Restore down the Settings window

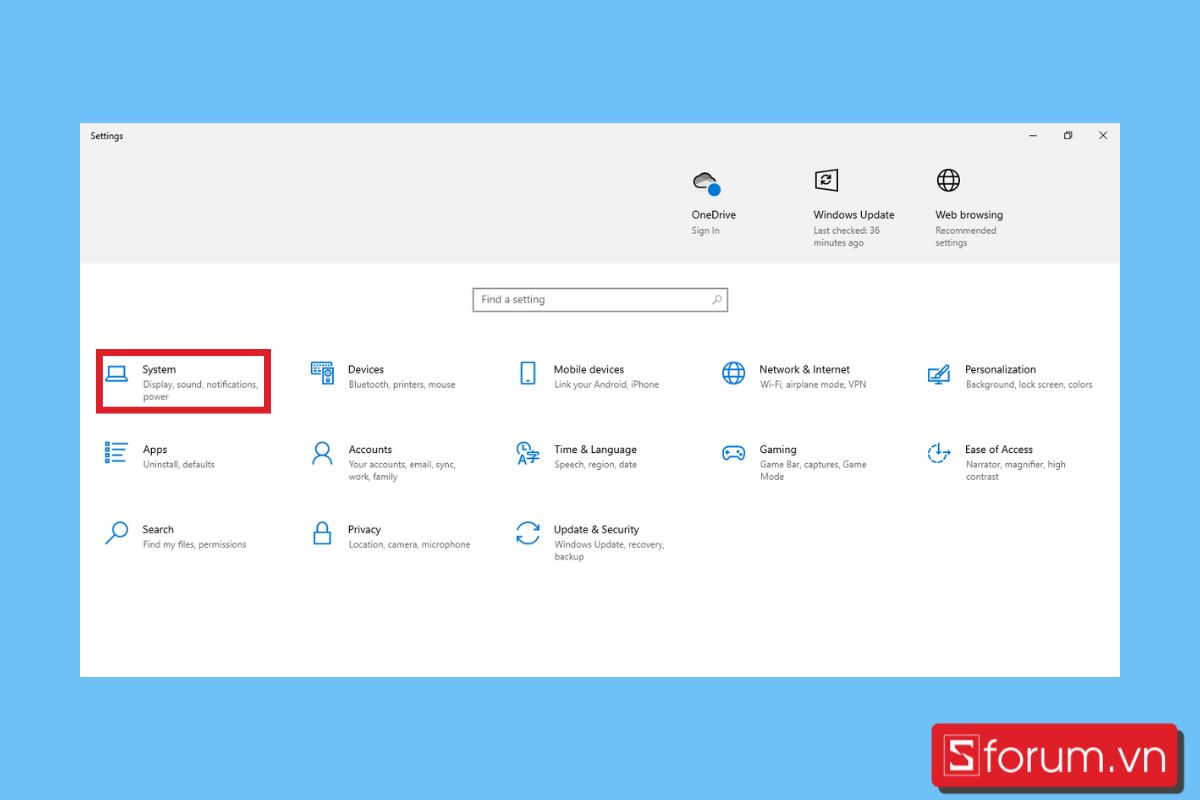pyautogui.click(x=1068, y=136)
